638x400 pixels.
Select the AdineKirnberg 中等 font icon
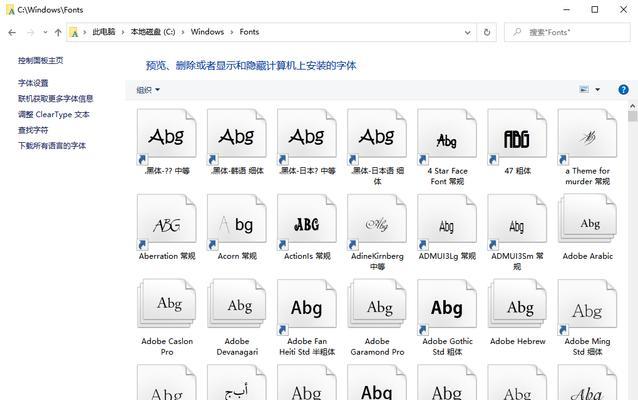pos(377,222)
